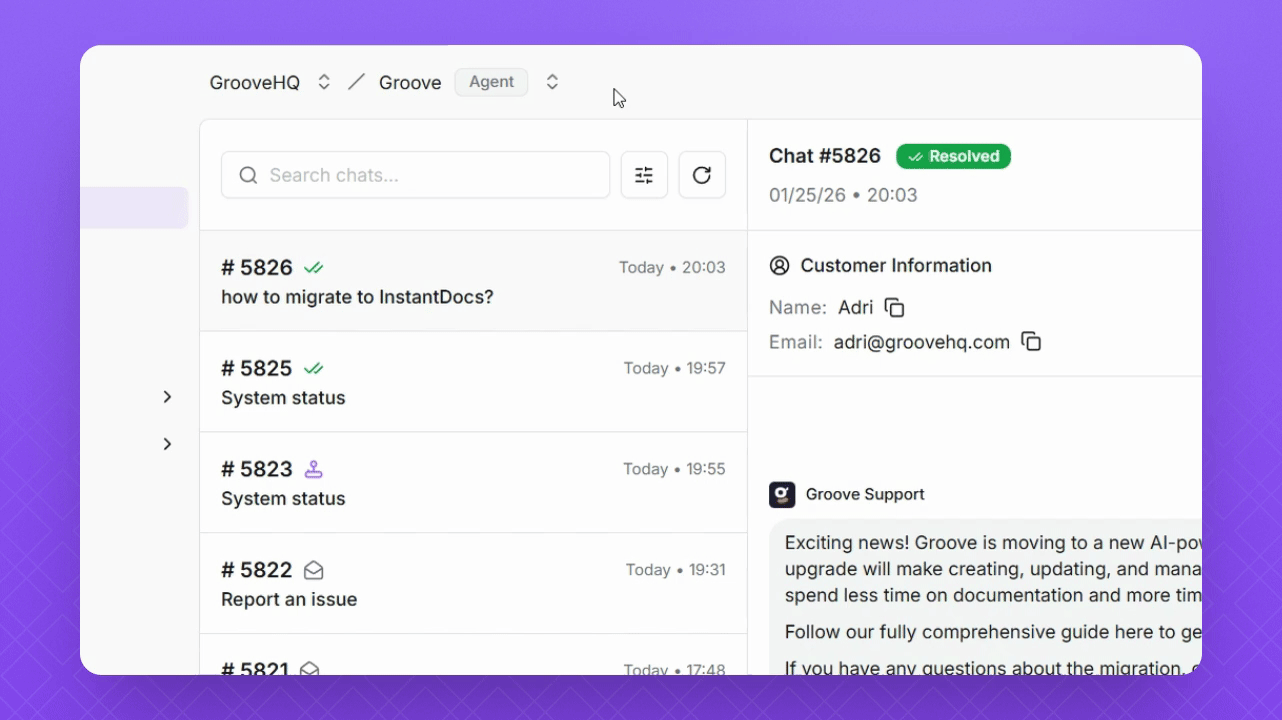Click the 'Chat #5826' heading
This screenshot has width=1282, height=720.
(825, 156)
